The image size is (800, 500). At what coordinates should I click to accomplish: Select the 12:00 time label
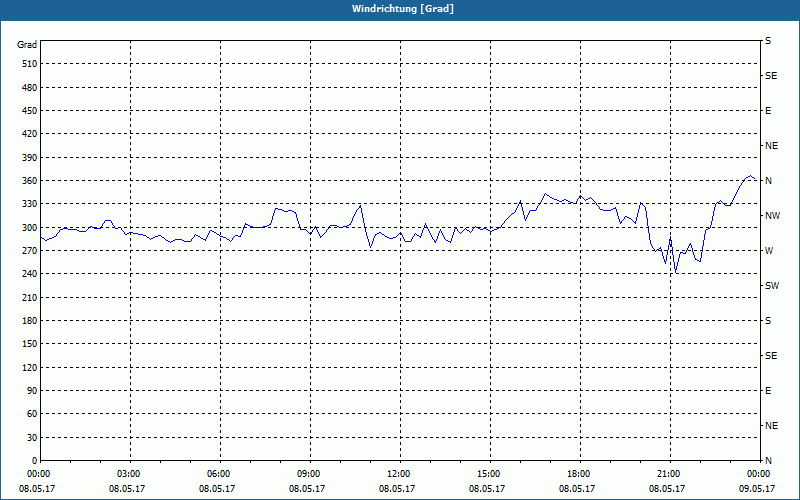coord(397,474)
